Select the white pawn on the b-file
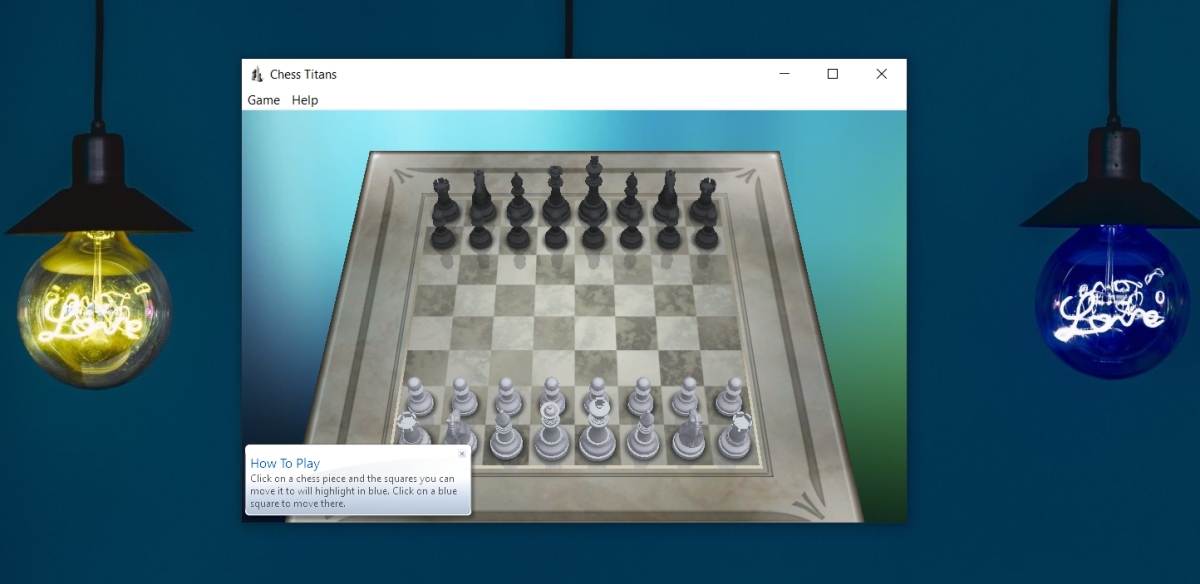This screenshot has width=1200, height=584. point(463,397)
